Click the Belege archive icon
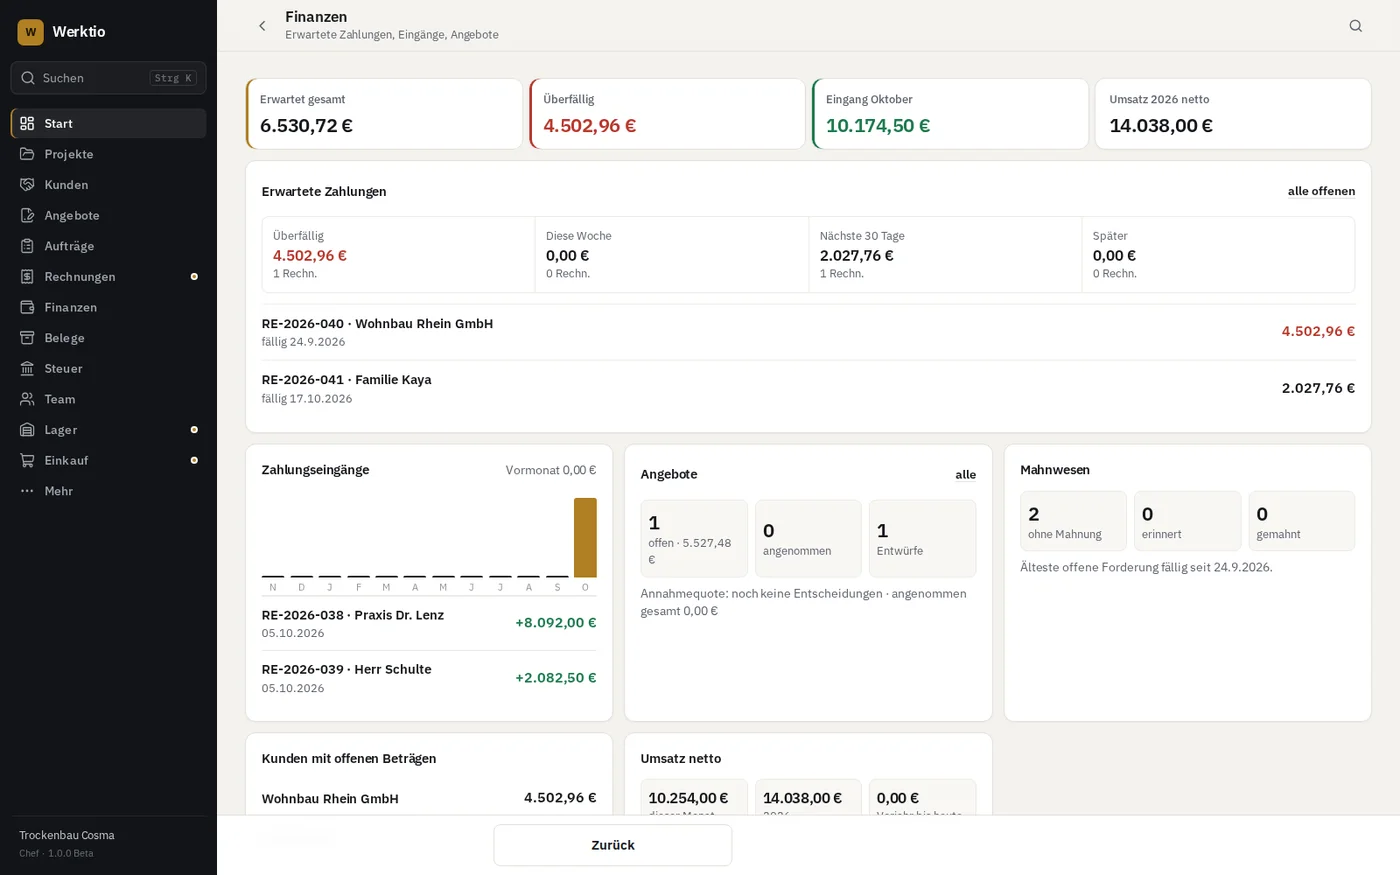 [x=27, y=338]
